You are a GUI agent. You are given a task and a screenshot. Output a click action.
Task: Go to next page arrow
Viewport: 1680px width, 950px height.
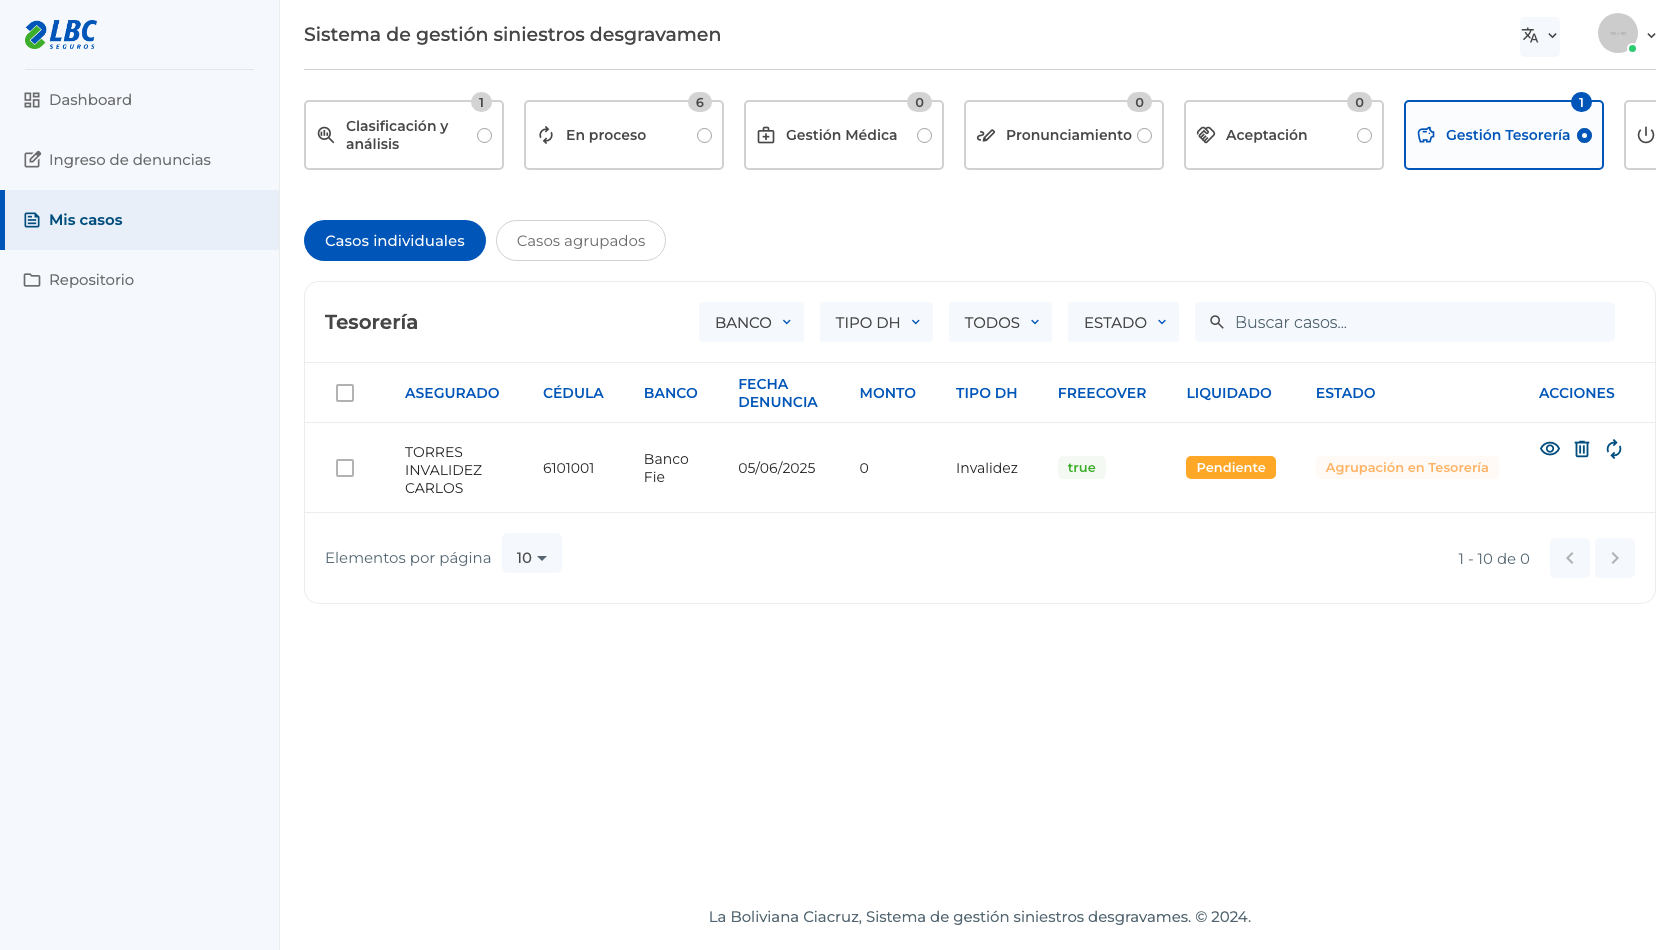pos(1615,558)
